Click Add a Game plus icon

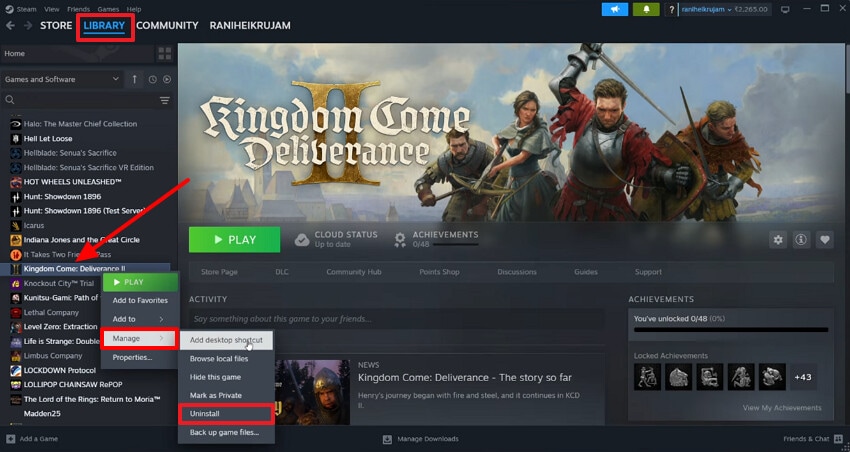click(x=11, y=439)
